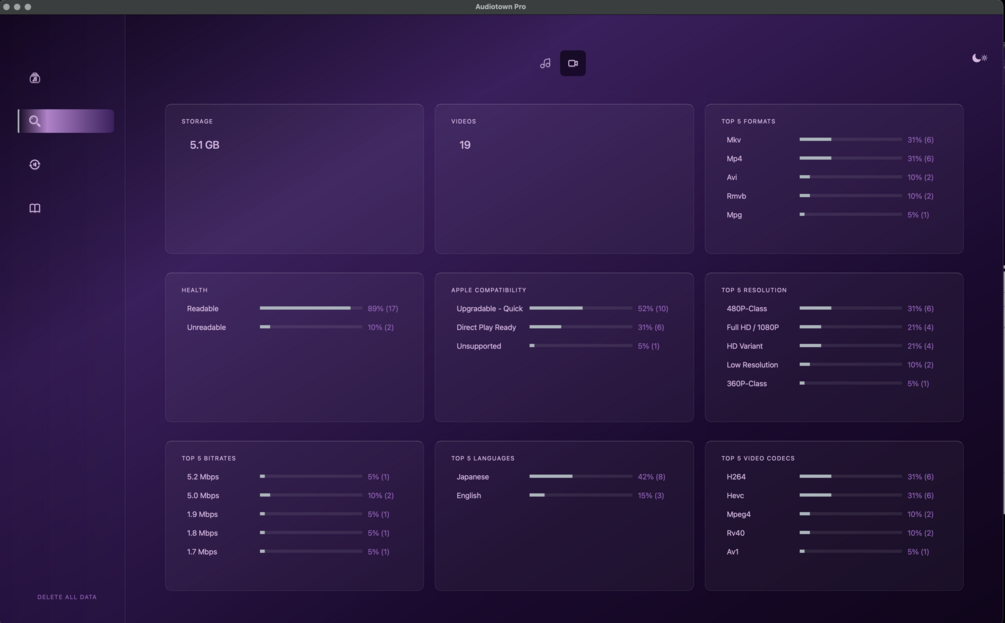Image resolution: width=1005 pixels, height=623 pixels.
Task: Click the 42% (8) Japanese value
Action: pos(651,476)
